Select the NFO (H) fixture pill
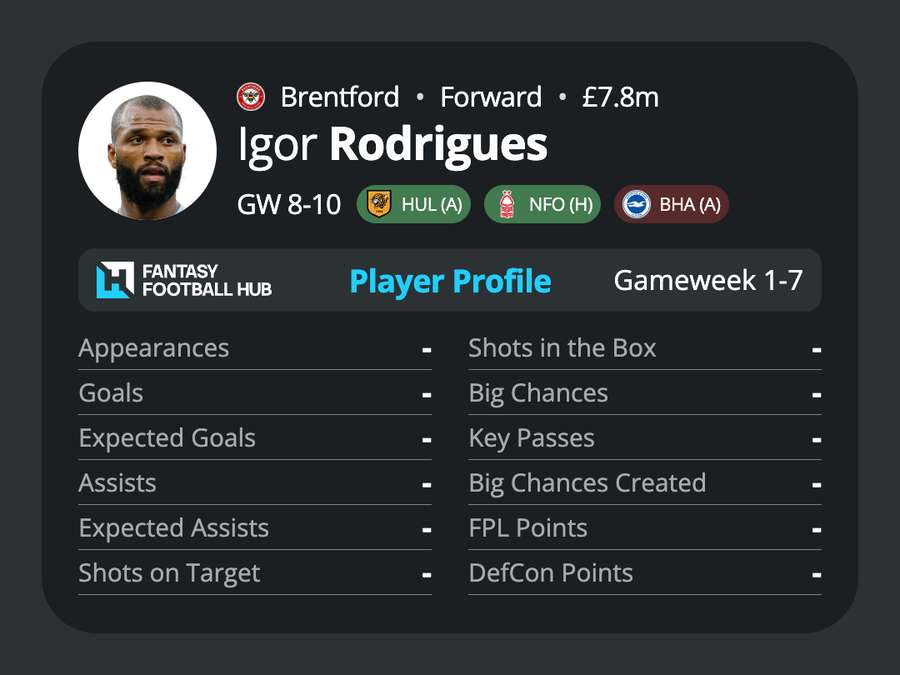 pos(542,204)
